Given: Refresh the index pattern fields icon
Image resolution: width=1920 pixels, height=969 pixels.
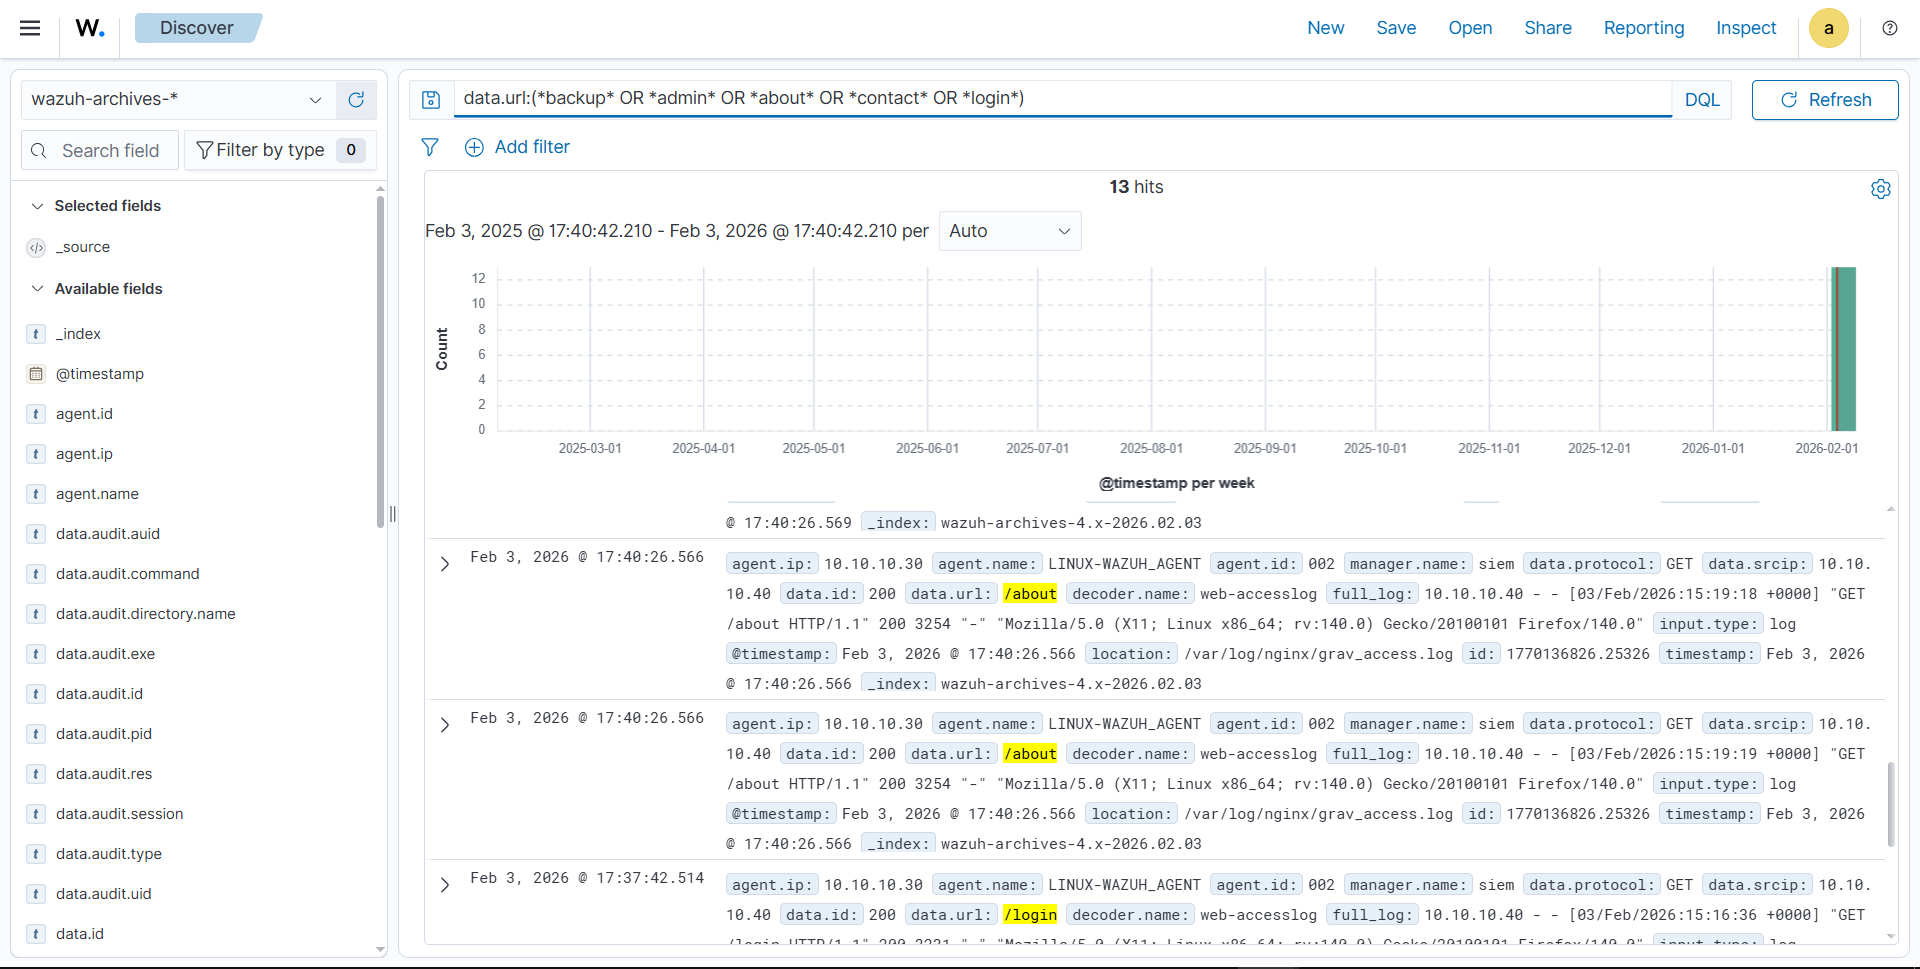Looking at the screenshot, I should point(356,99).
